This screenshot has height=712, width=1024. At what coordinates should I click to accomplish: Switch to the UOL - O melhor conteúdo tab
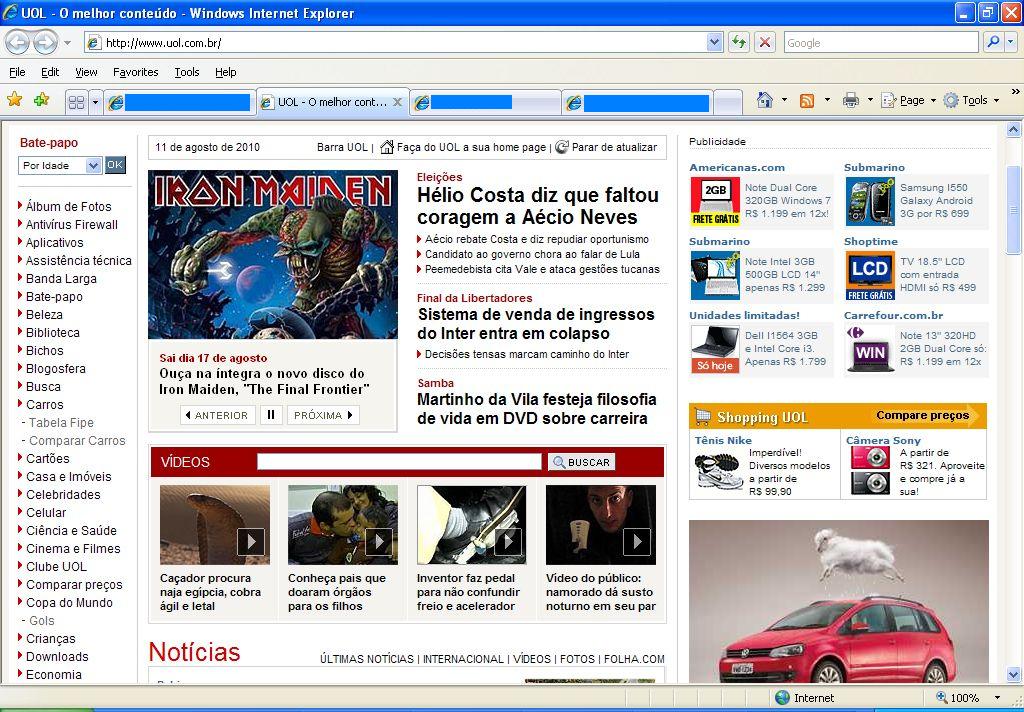pos(331,102)
